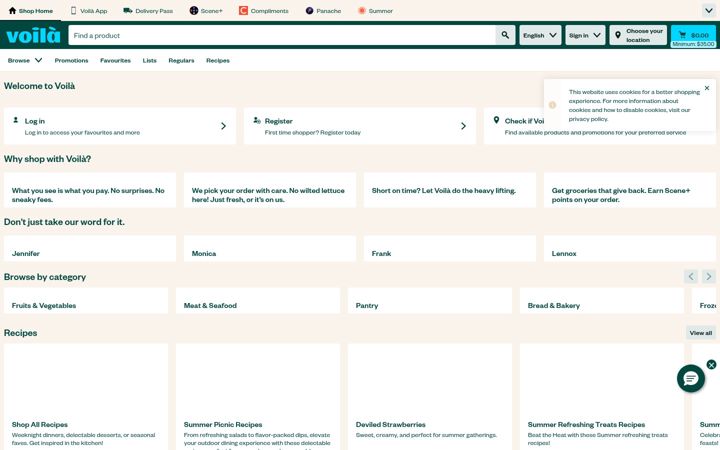
Task: Select Monica's testimonial card
Action: pyautogui.click(x=270, y=249)
